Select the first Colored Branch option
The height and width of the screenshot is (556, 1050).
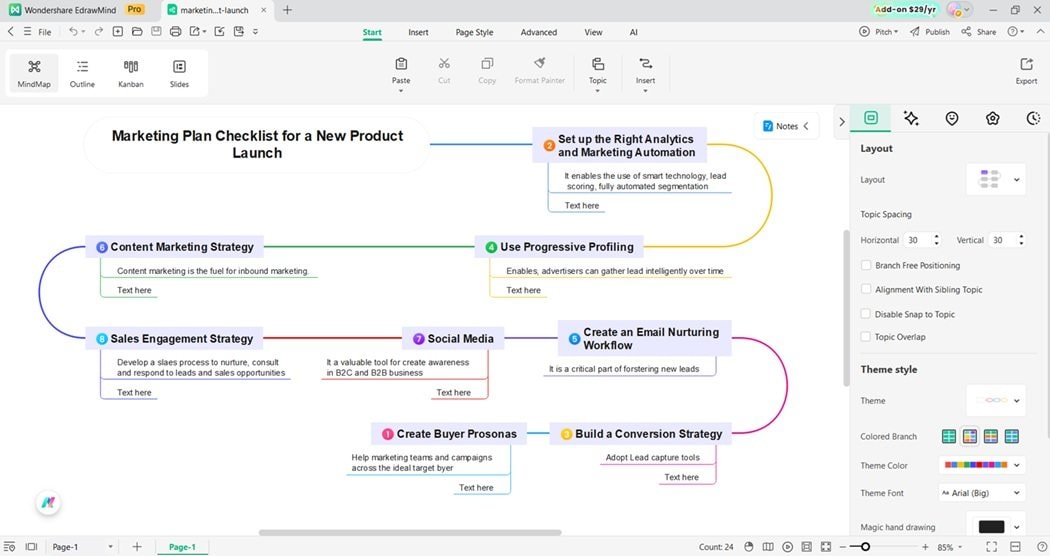(949, 436)
